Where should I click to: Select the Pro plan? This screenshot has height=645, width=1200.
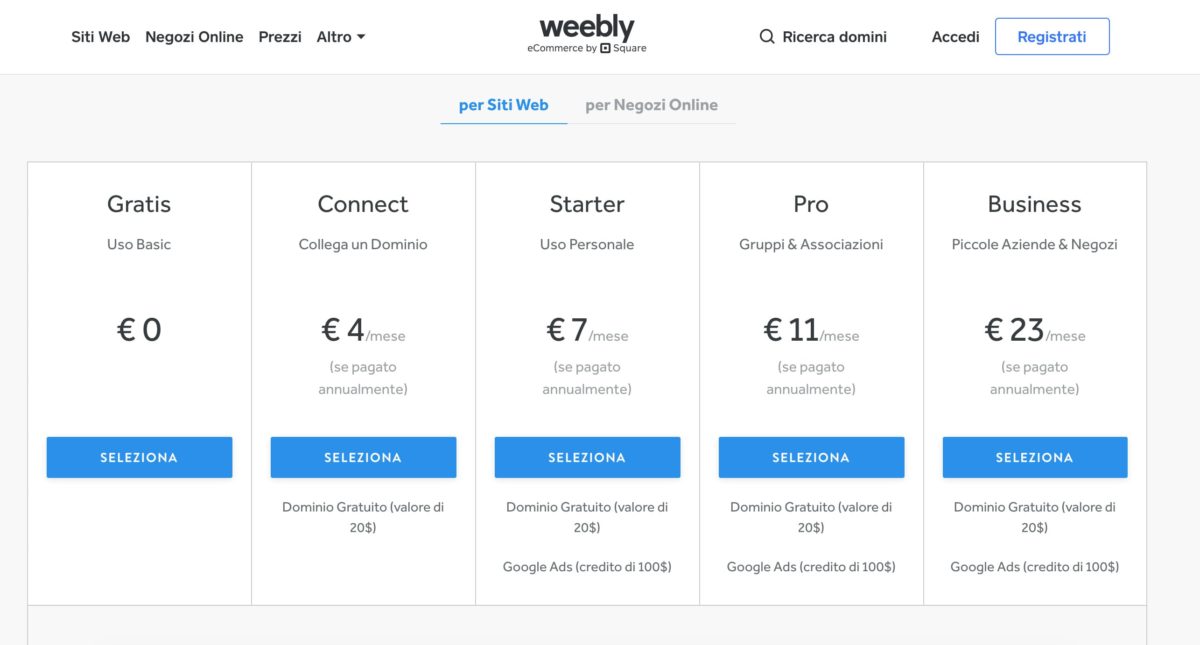811,457
